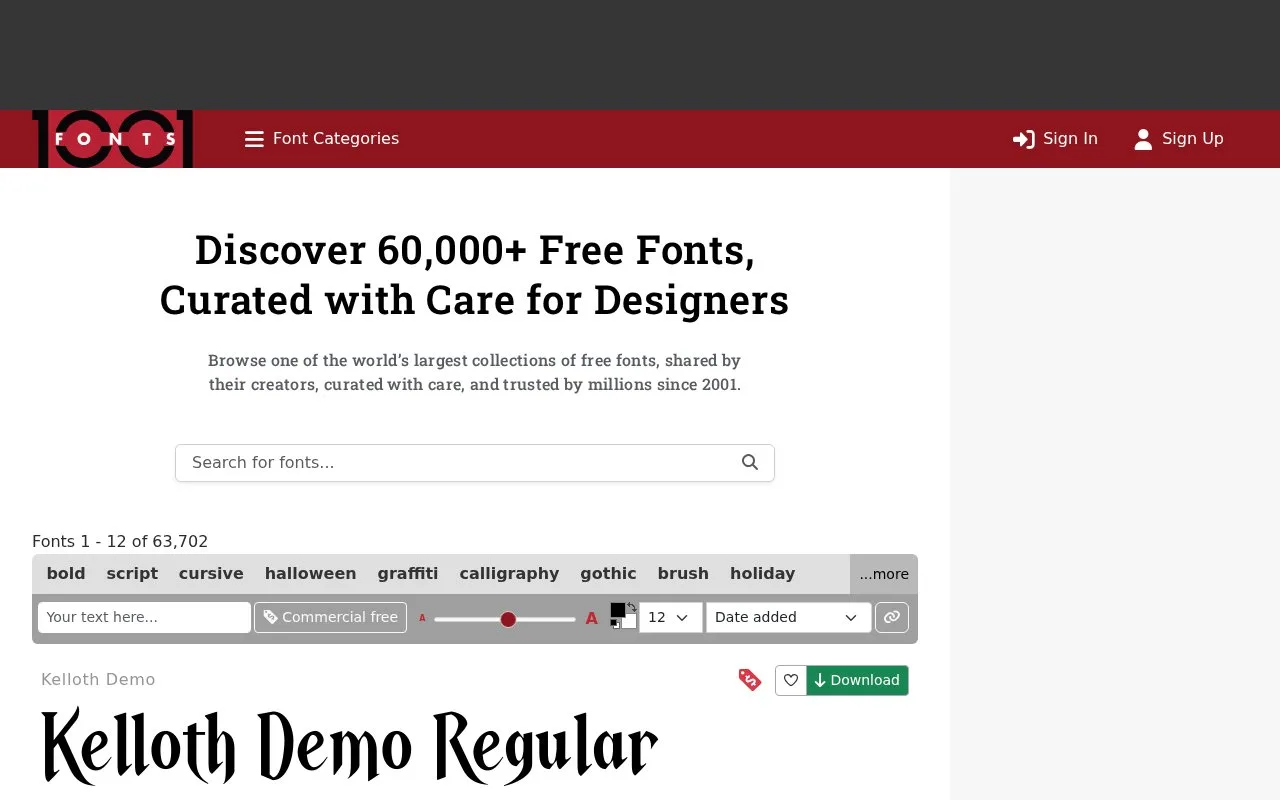Swap foreground and background colors
The image size is (1280, 800).
632,607
